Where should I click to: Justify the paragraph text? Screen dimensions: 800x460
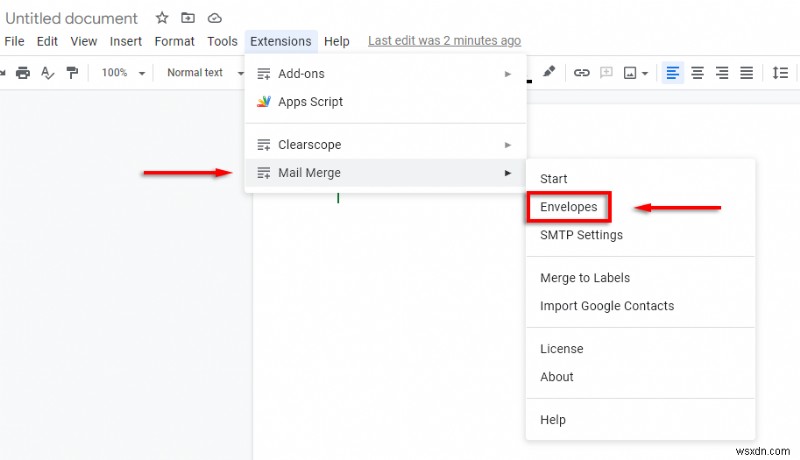[746, 73]
